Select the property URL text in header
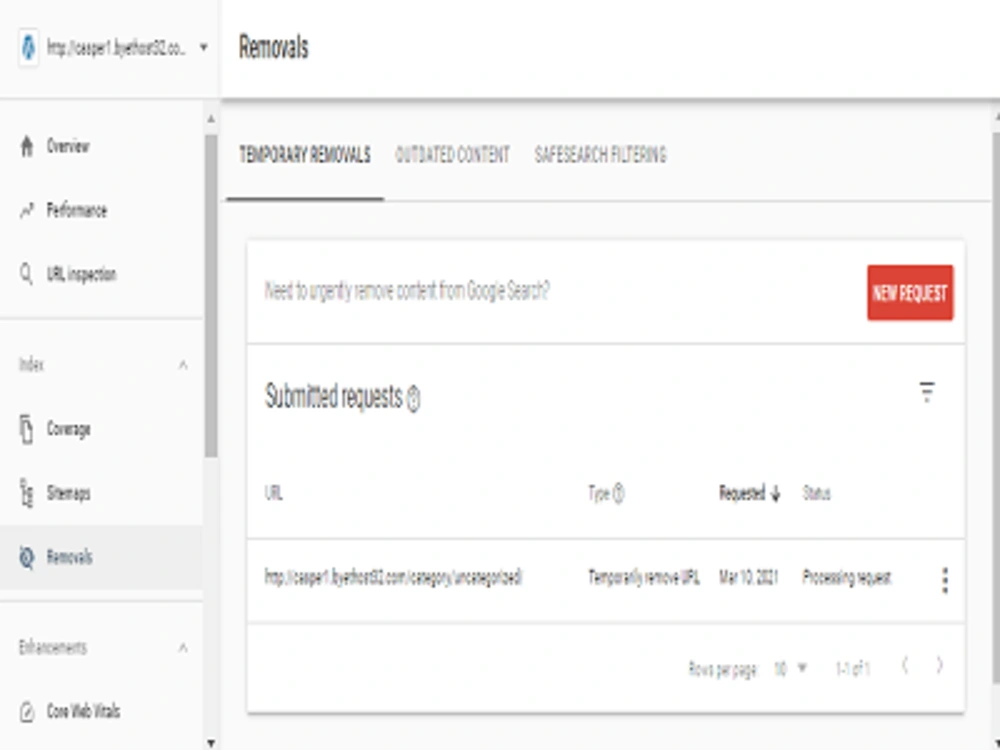This screenshot has height=750, width=1000. [116, 47]
